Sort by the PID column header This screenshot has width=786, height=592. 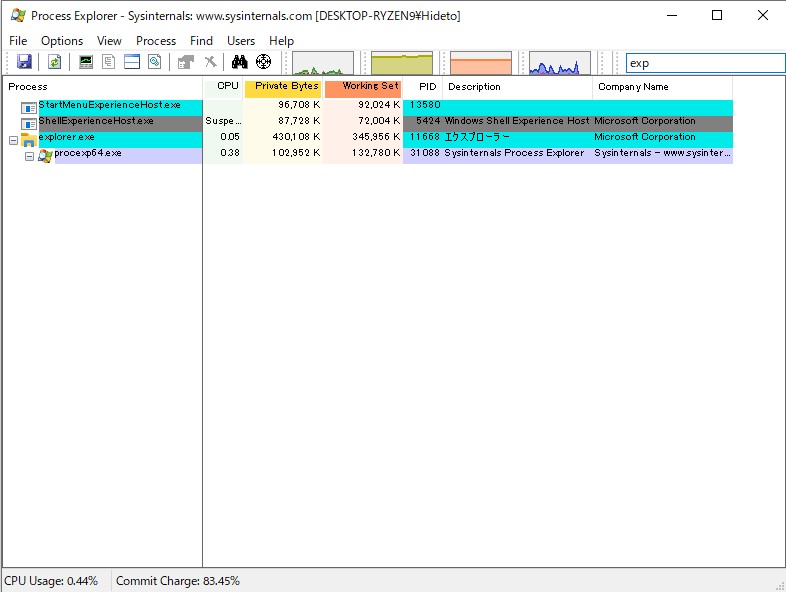pyautogui.click(x=423, y=87)
